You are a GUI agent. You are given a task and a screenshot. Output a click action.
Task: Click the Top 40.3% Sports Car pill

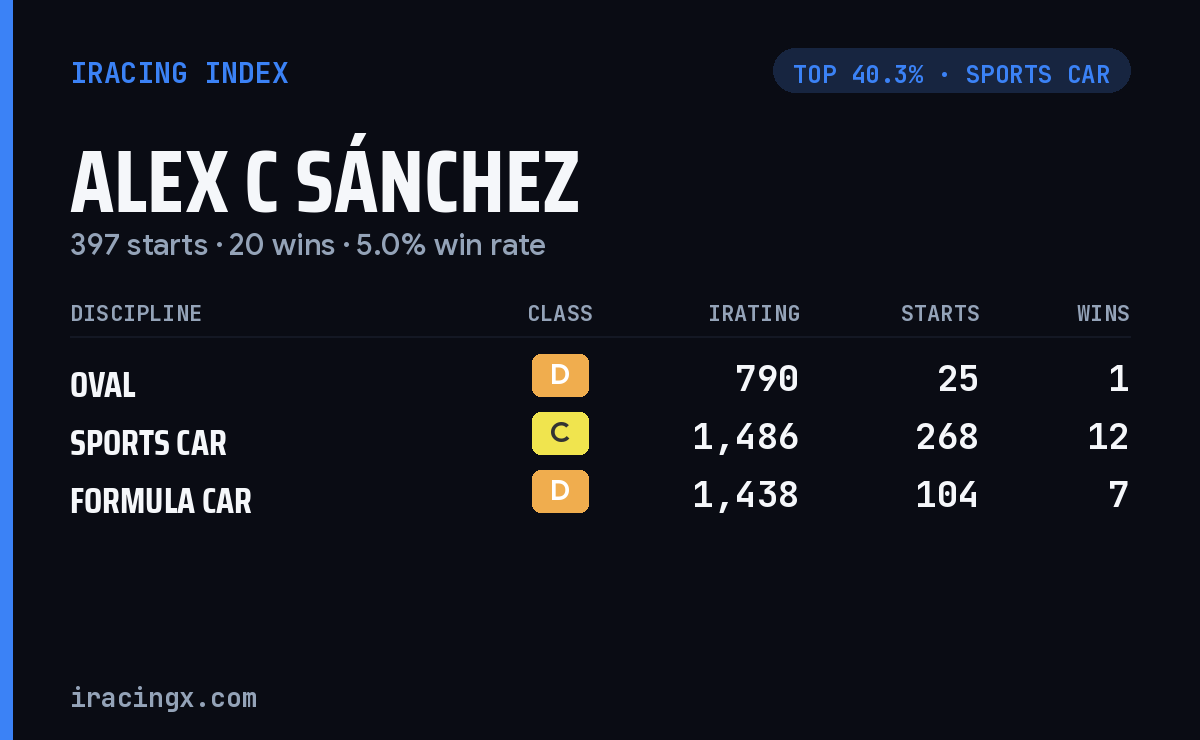(x=951, y=71)
